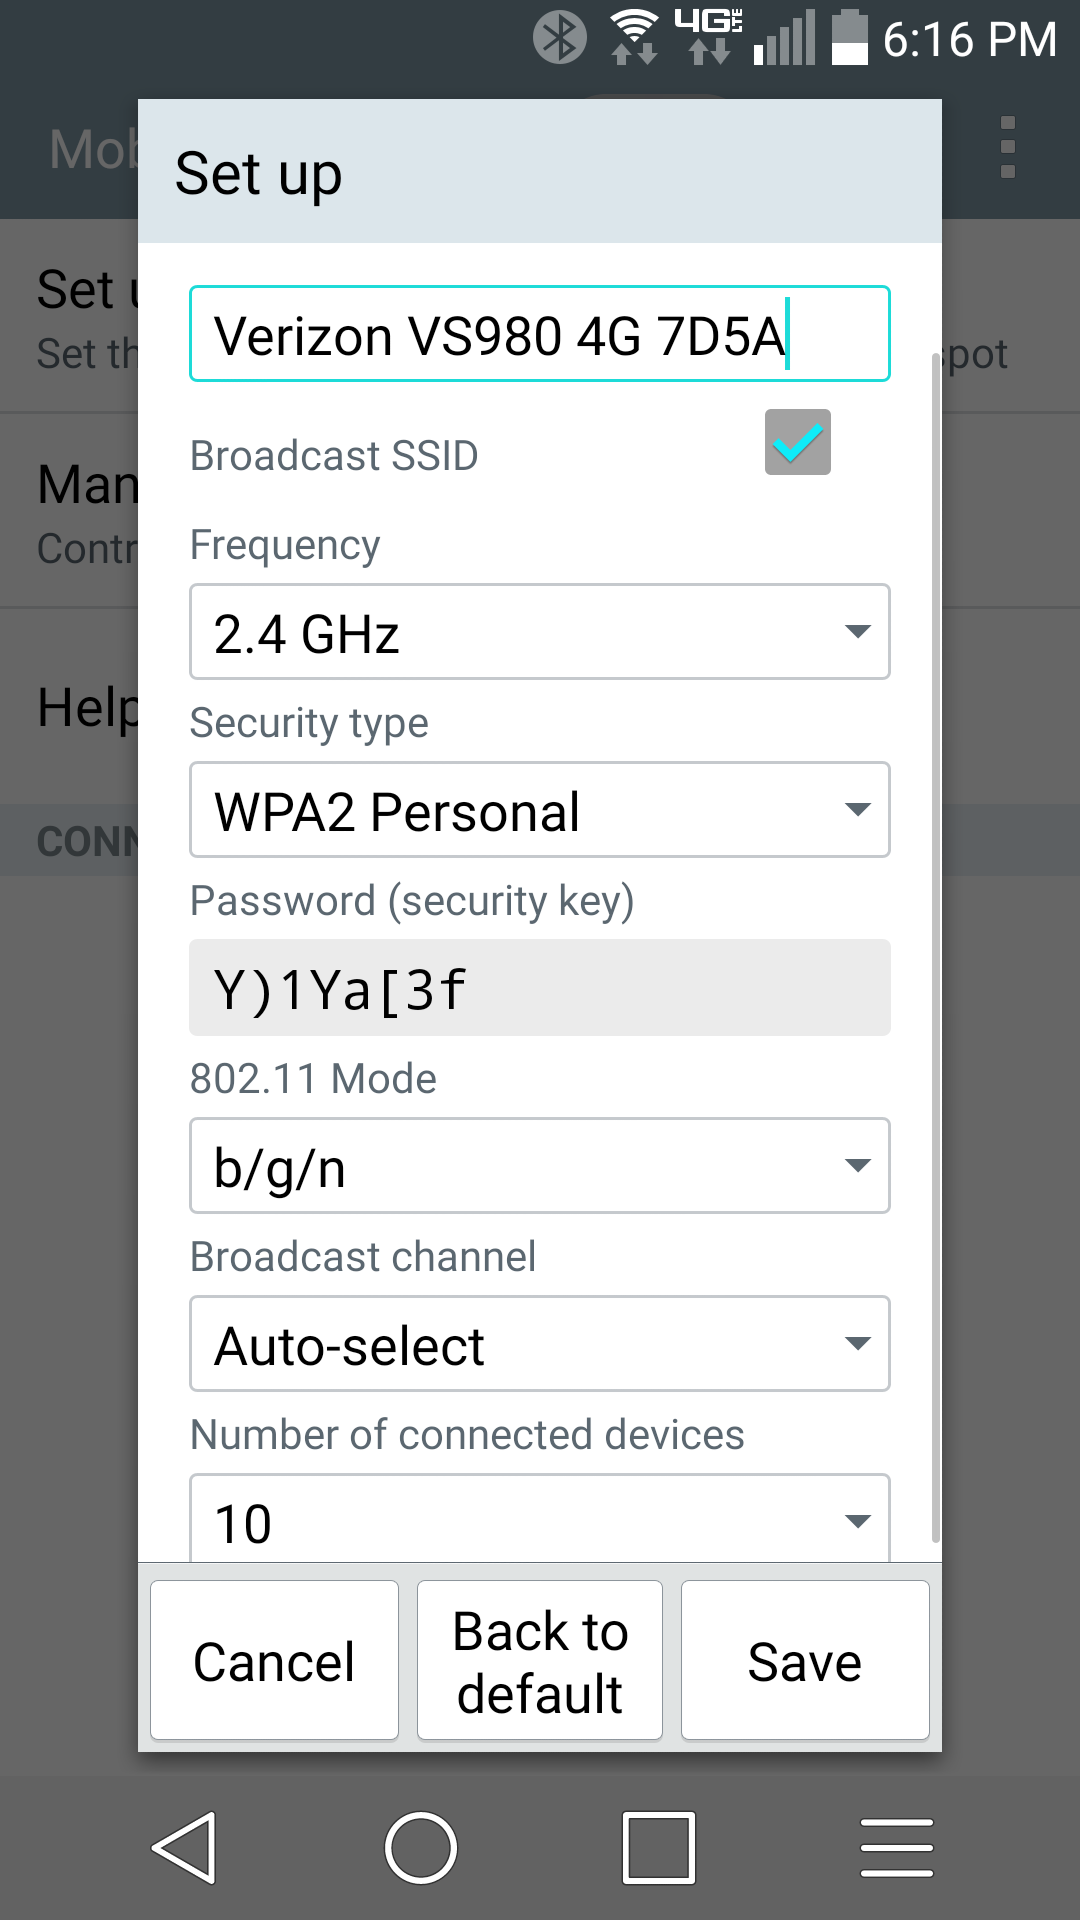Image resolution: width=1080 pixels, height=1920 pixels.
Task: Cancel the hotspot setup dialog
Action: [x=273, y=1659]
